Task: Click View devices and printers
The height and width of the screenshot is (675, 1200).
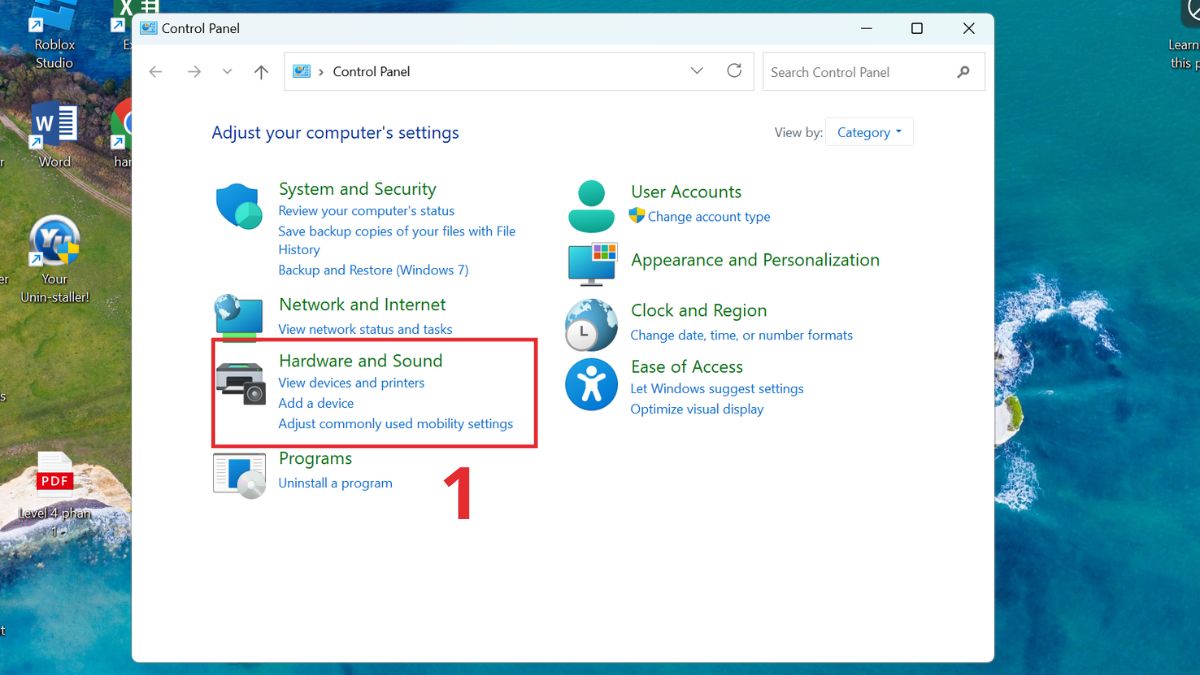Action: (x=351, y=383)
